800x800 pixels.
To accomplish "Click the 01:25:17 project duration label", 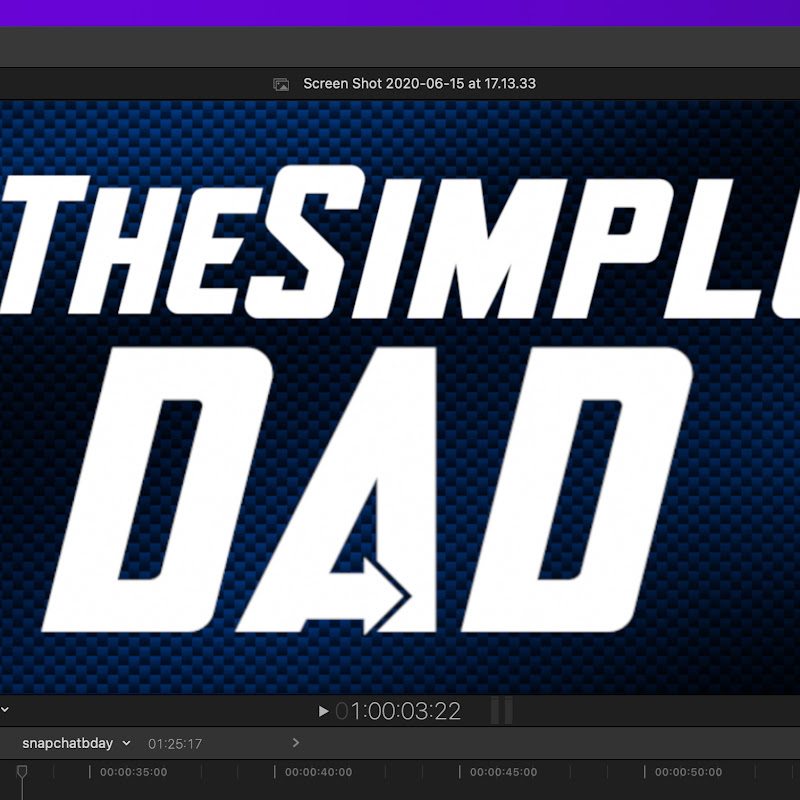I will point(175,744).
